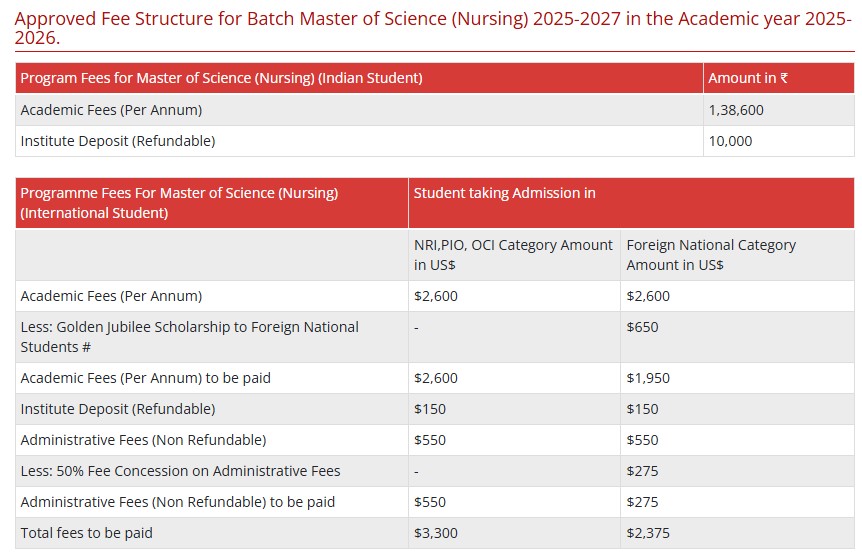Click the $150 deposit in Foreign National column
Screen dimensions: 862x552
[x=642, y=409]
